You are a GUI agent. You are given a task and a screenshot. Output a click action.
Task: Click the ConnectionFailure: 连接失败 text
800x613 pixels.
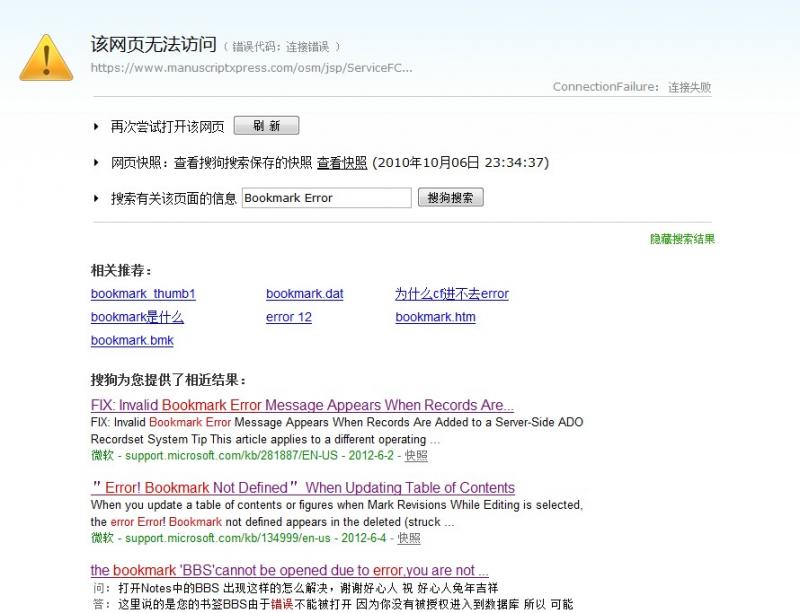pyautogui.click(x=632, y=87)
